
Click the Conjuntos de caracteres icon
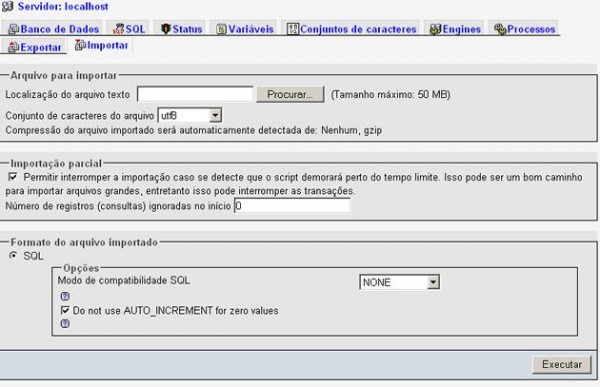pos(293,29)
